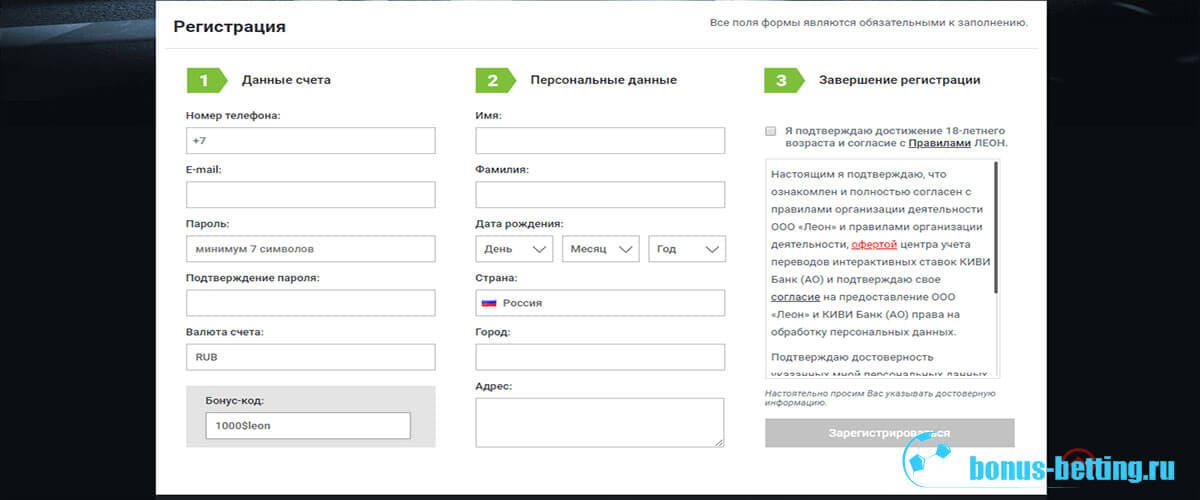Screen dimensions: 1200x500
Task: Open the red 'офертой' link
Action: (x=874, y=244)
